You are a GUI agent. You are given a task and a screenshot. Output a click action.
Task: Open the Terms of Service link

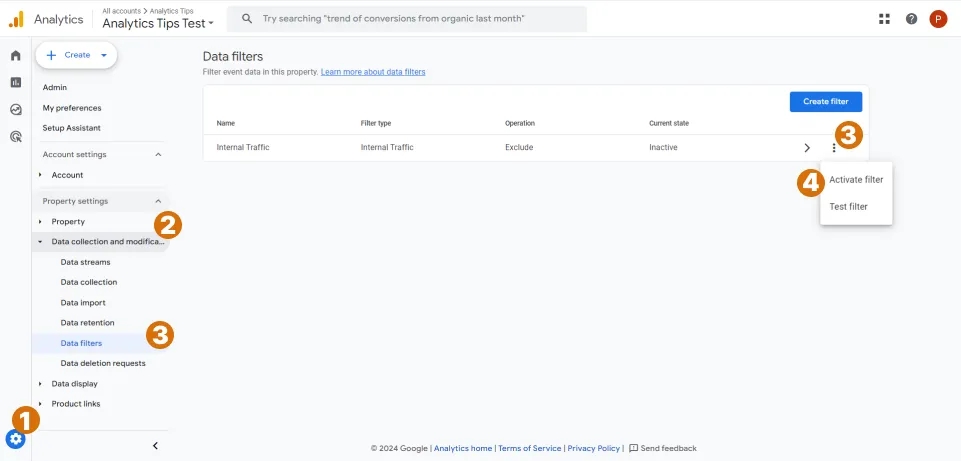click(530, 448)
